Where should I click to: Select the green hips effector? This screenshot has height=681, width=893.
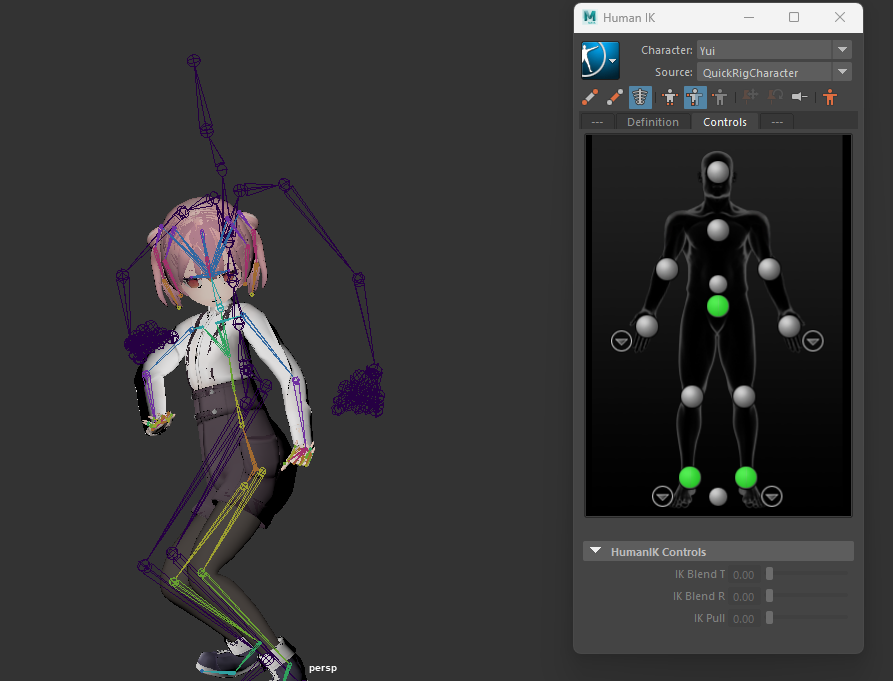pyautogui.click(x=718, y=306)
